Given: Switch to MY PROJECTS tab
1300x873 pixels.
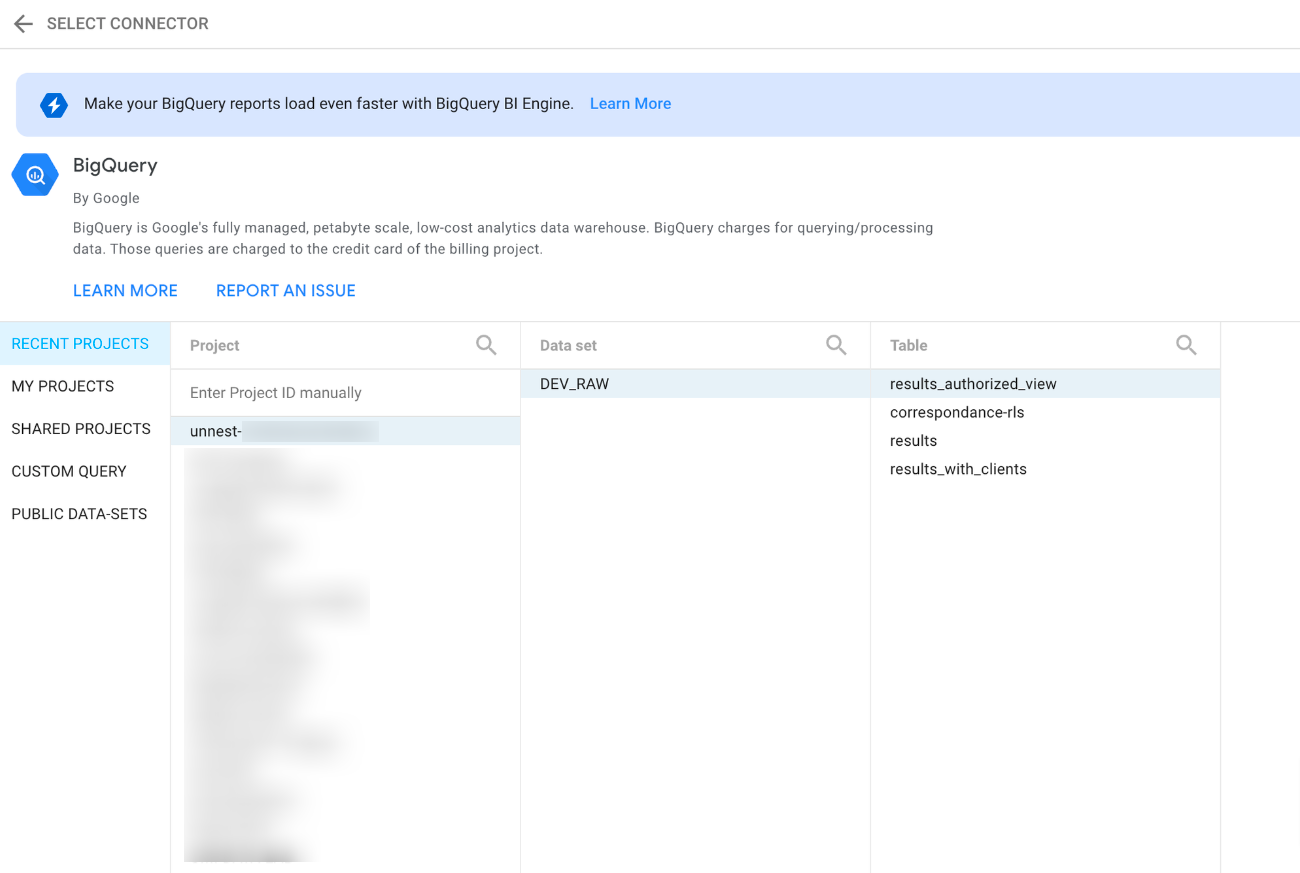Looking at the screenshot, I should (85, 386).
